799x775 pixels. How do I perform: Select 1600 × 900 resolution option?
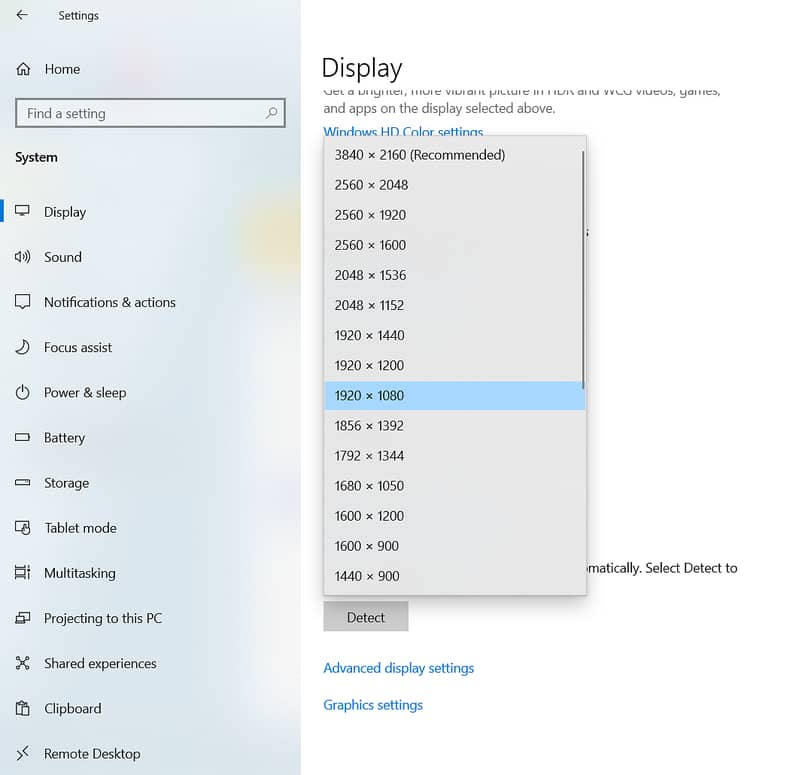click(x=367, y=546)
